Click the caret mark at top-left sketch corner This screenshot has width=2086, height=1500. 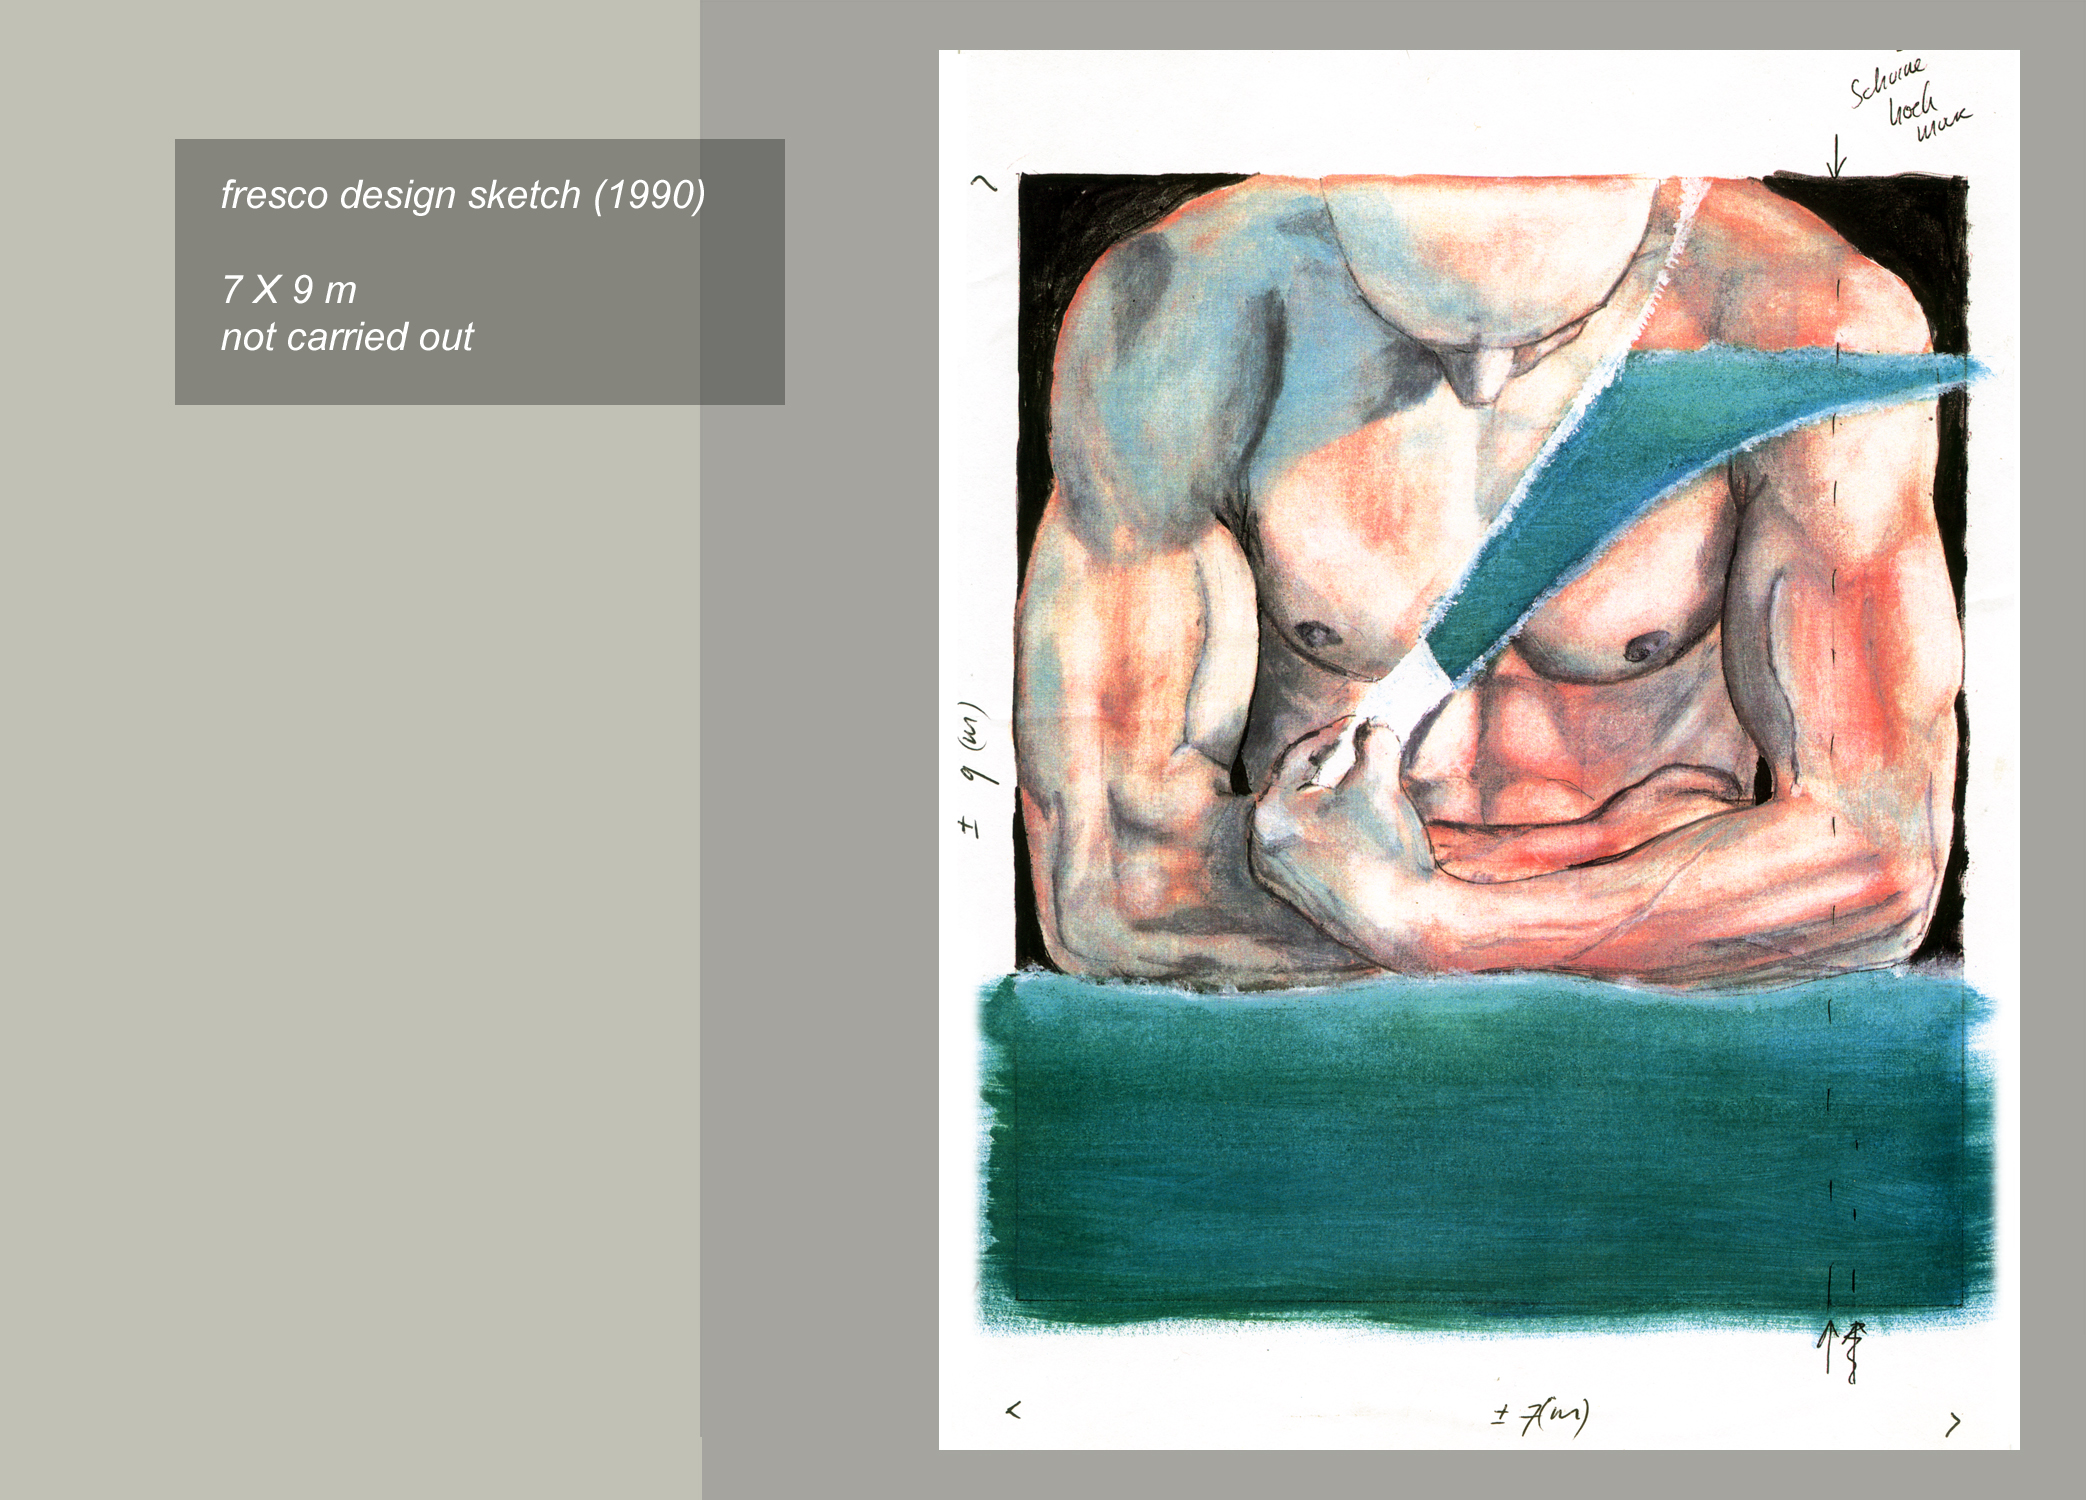(985, 182)
